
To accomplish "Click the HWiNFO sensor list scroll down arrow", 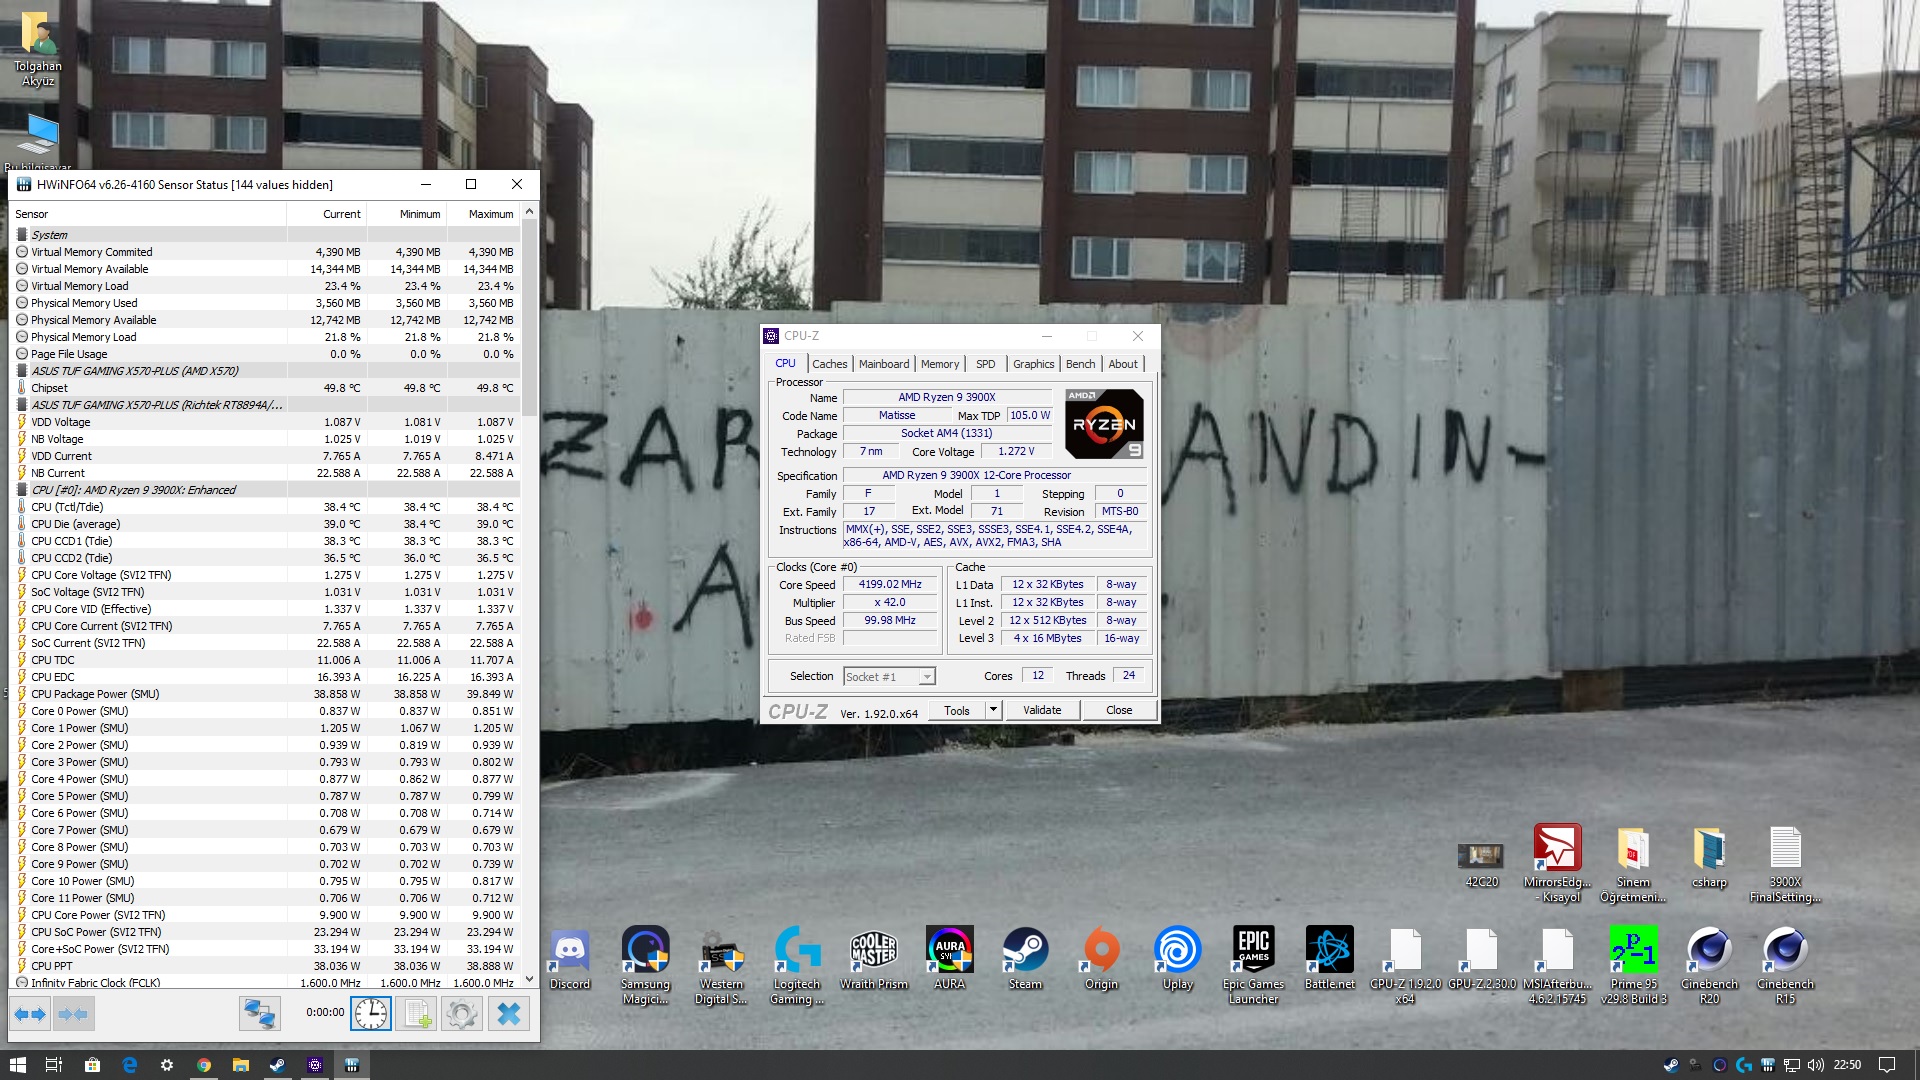I will point(529,980).
